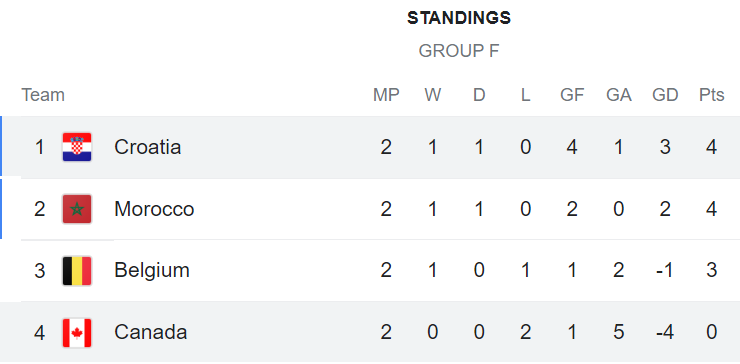Viewport: 740px width, 364px height.
Task: Click the STANDINGS heading
Action: [x=459, y=18]
